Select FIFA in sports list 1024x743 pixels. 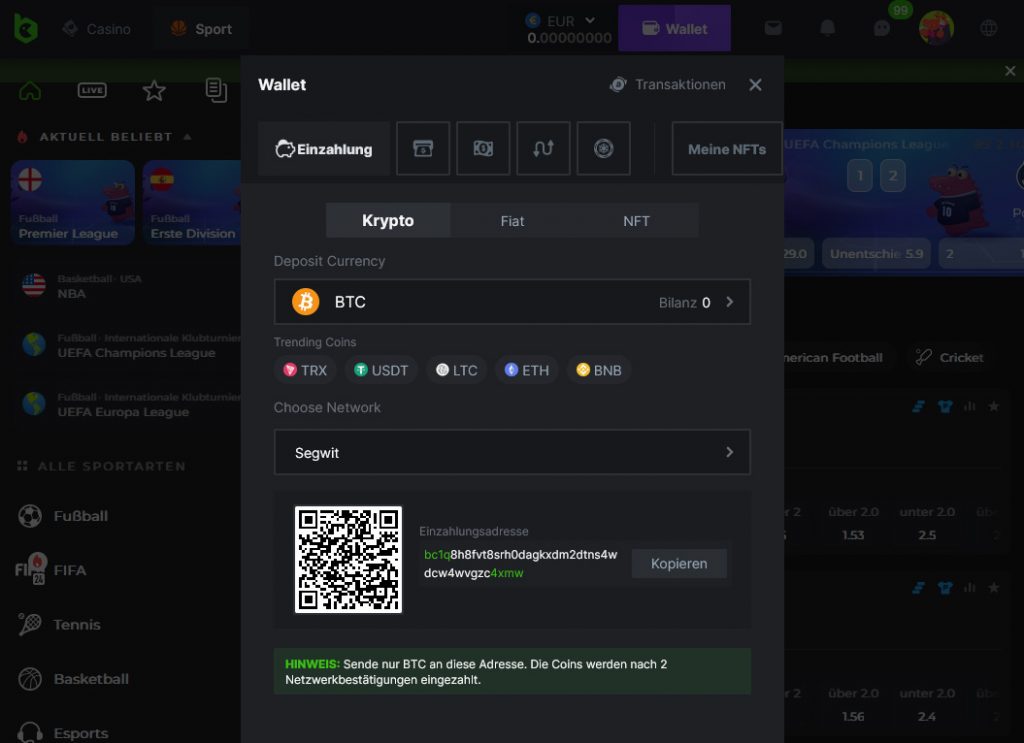pos(51,570)
